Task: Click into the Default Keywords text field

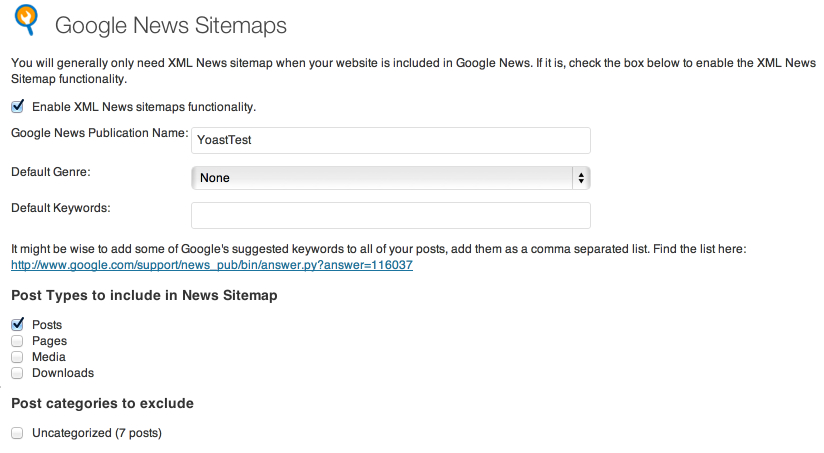Action: 390,216
